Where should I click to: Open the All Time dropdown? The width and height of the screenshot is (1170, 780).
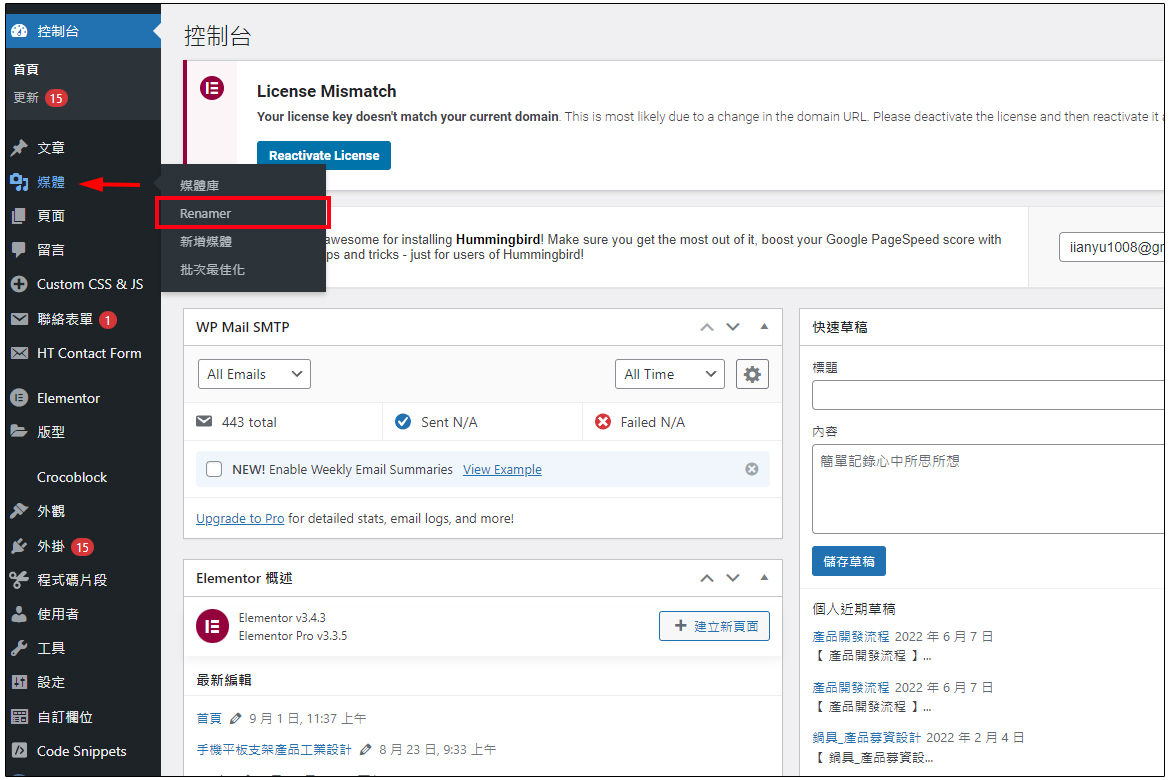point(669,374)
